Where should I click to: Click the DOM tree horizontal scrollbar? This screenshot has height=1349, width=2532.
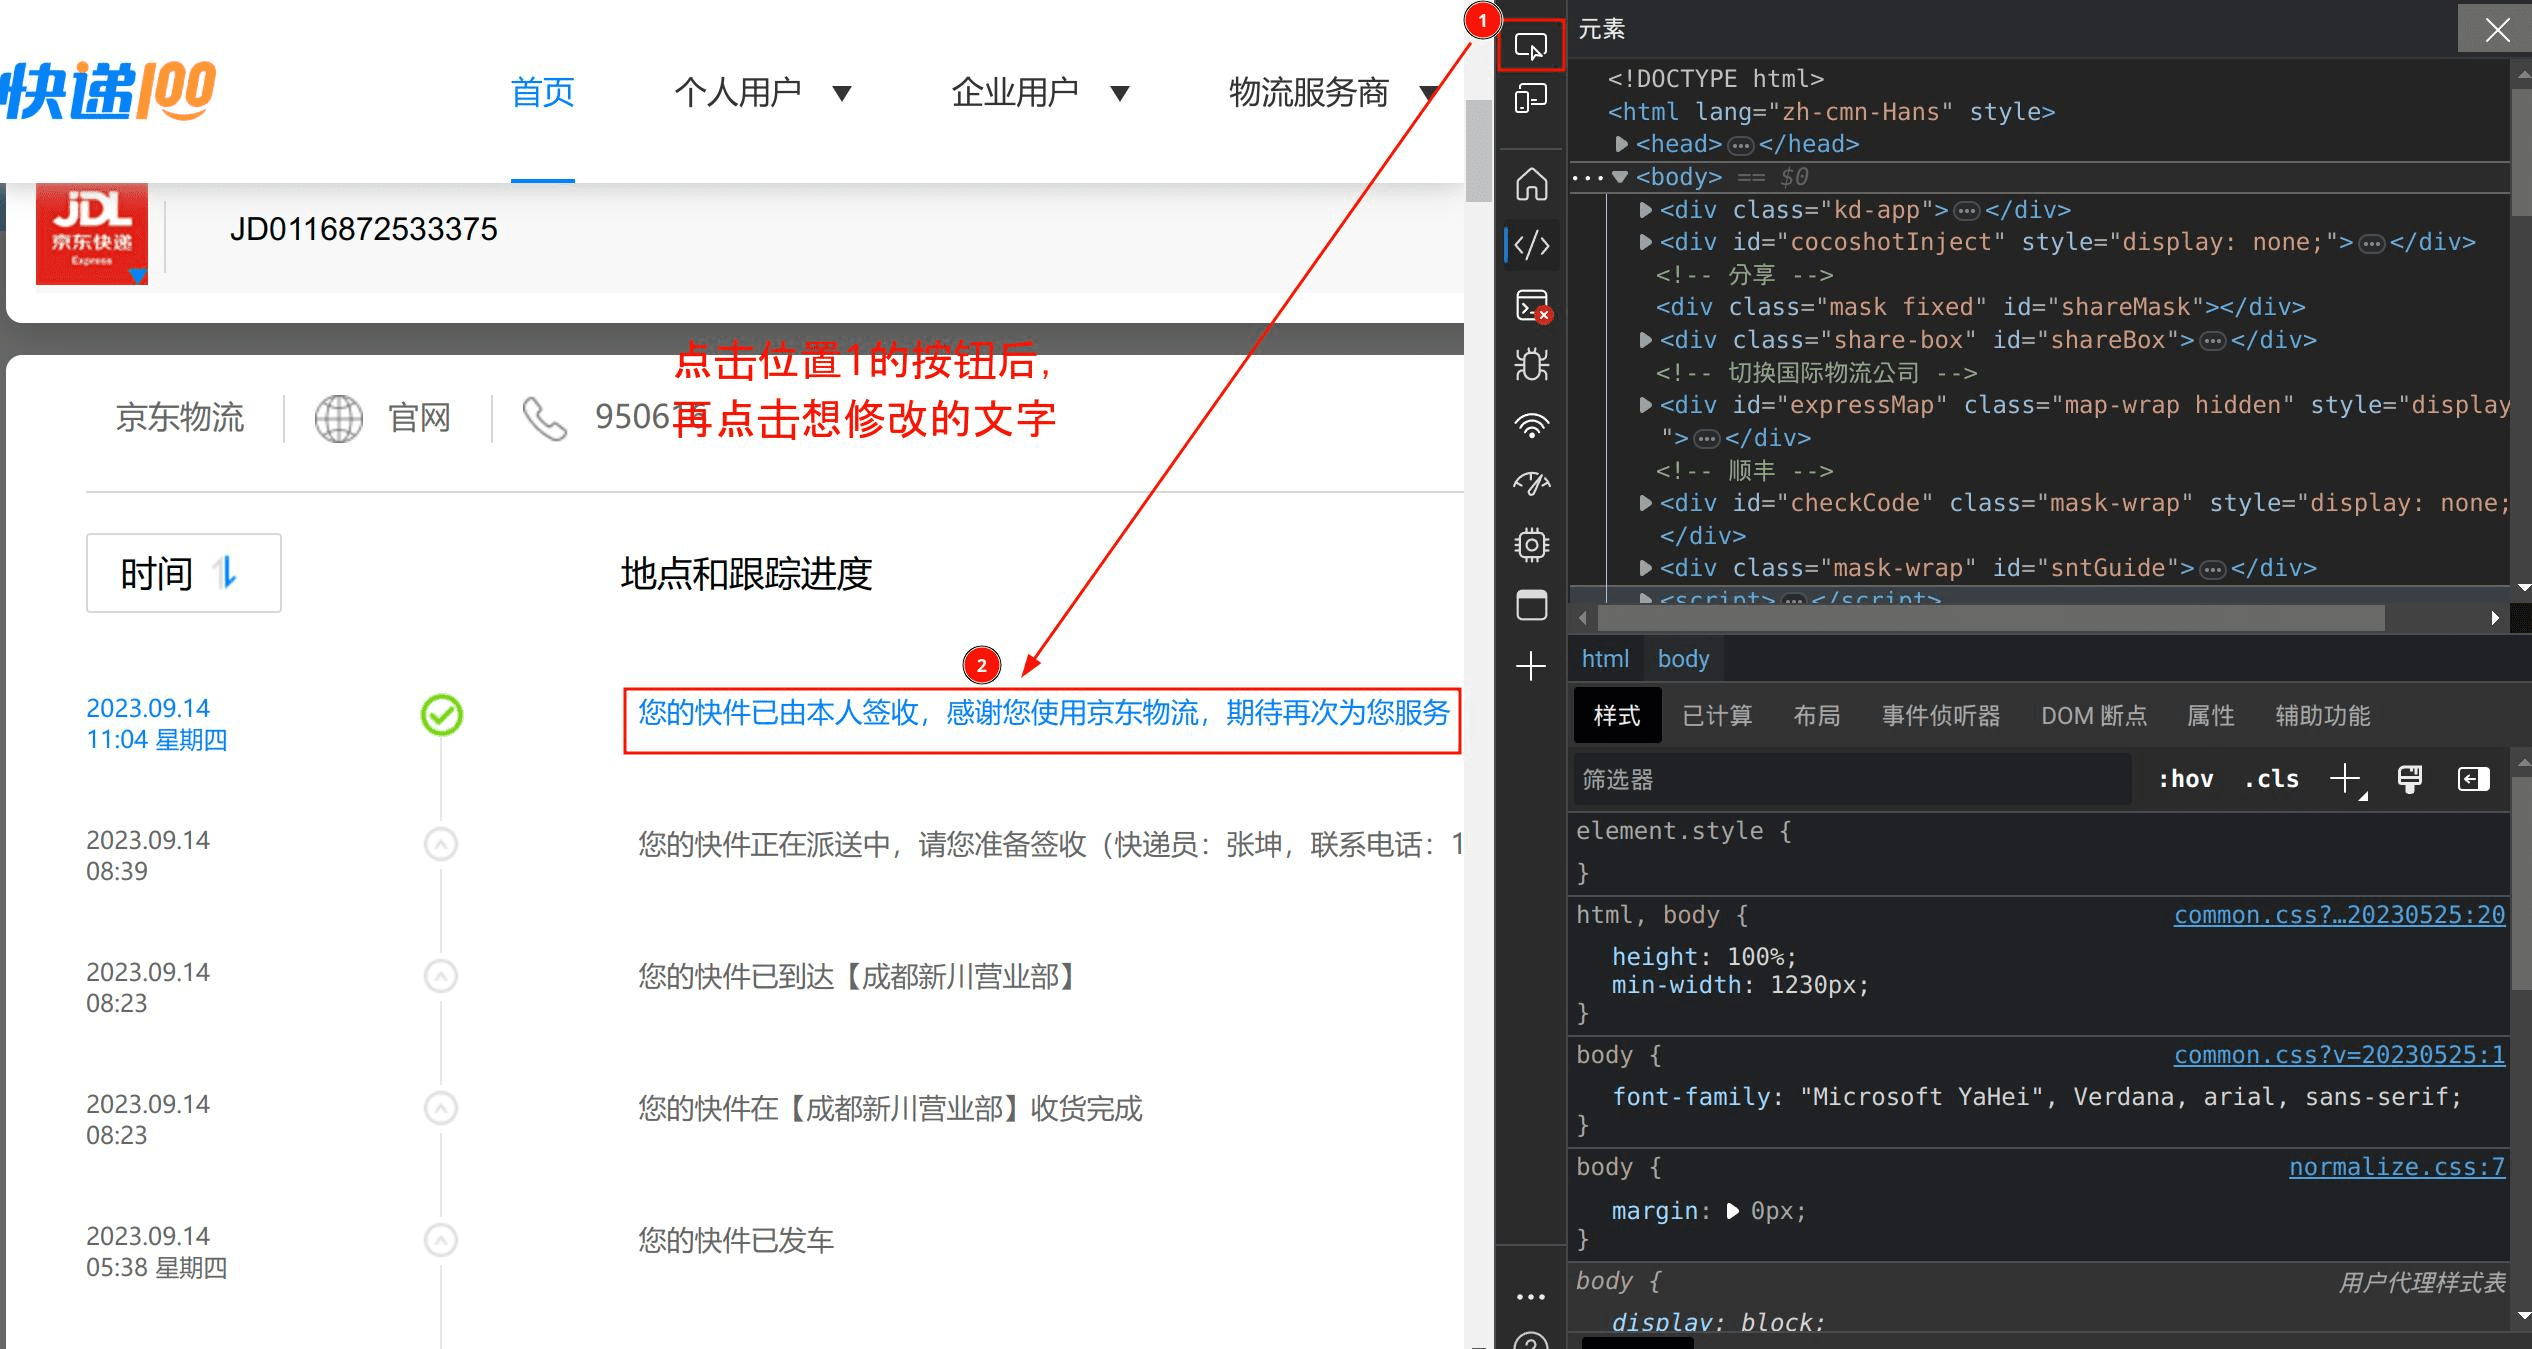pyautogui.click(x=1990, y=618)
